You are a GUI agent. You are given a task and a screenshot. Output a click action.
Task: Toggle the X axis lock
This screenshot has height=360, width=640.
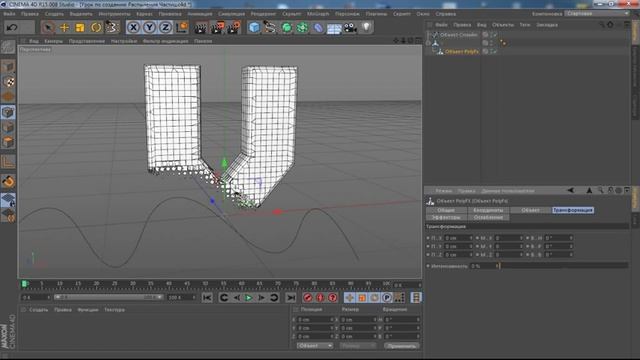pyautogui.click(x=133, y=27)
